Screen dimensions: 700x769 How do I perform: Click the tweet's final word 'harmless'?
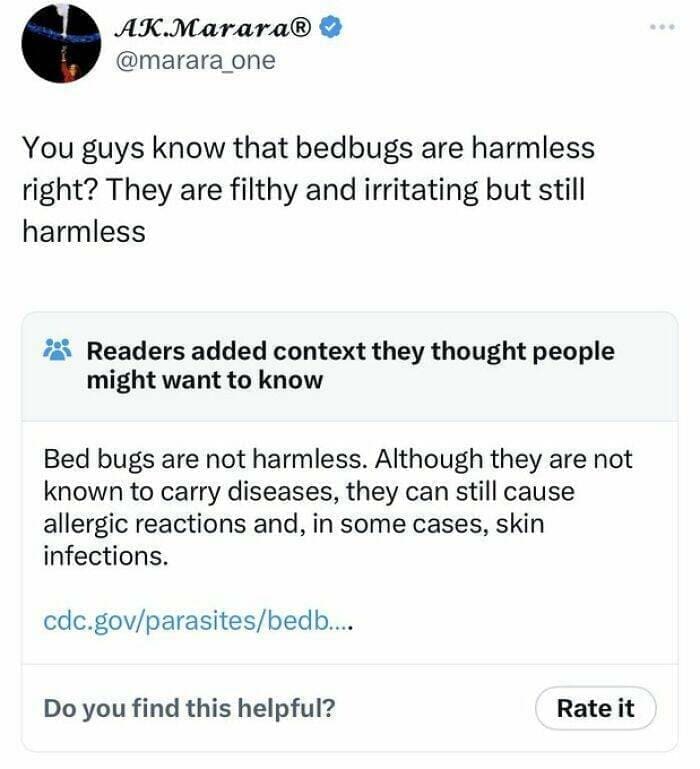pyautogui.click(x=84, y=231)
